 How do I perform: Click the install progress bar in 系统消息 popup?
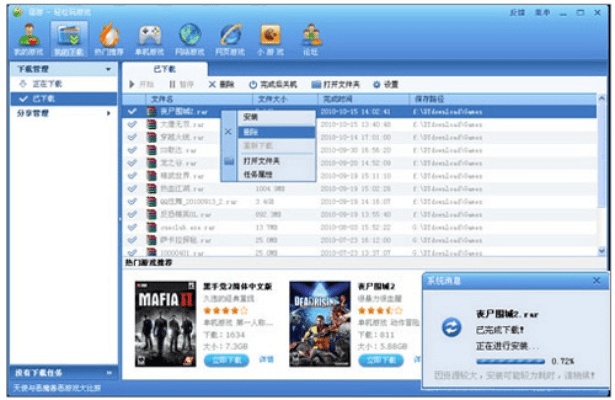510,359
